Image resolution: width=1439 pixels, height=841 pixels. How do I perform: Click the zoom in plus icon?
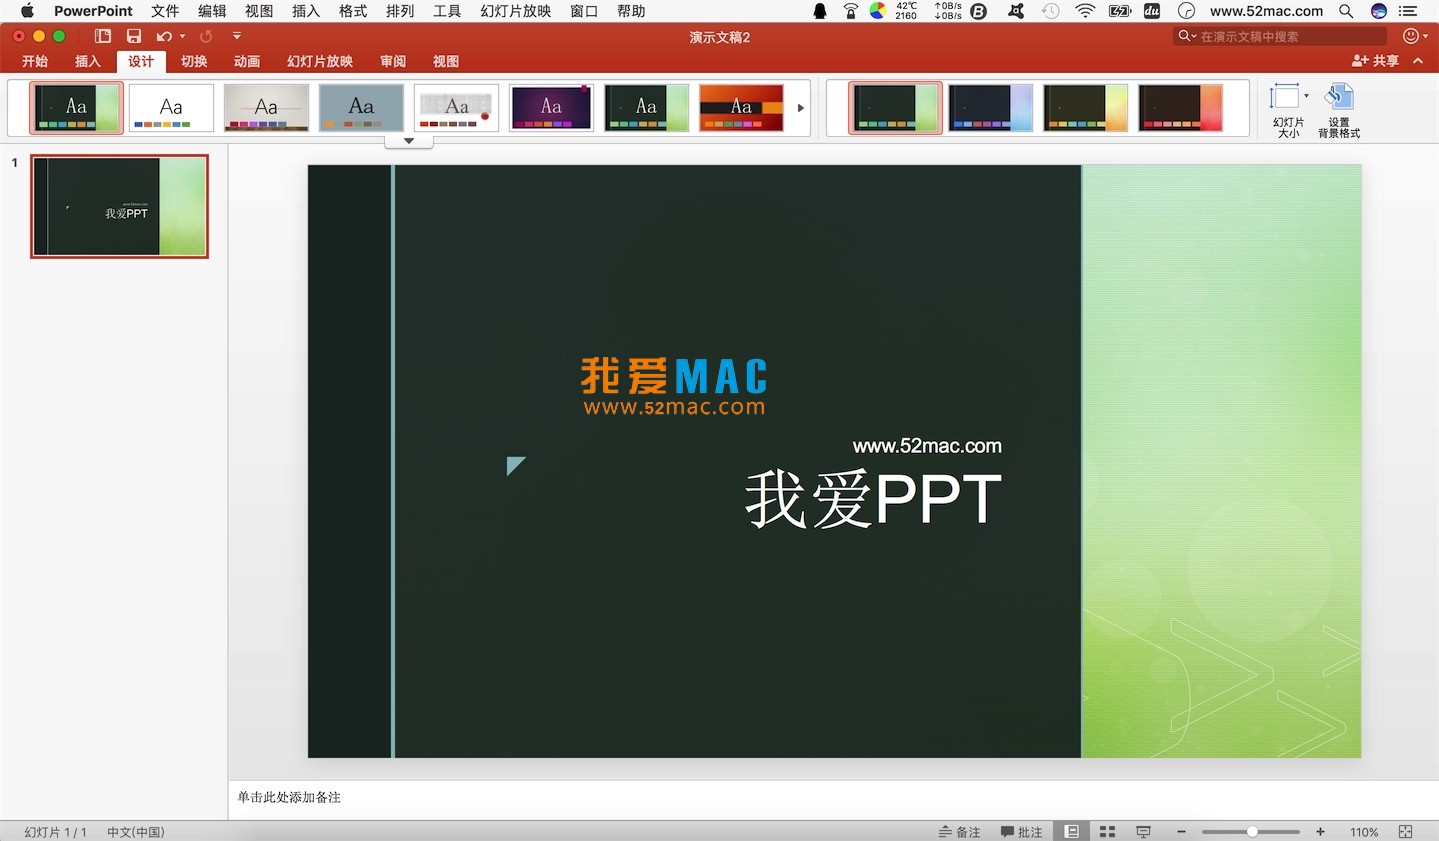click(1320, 832)
